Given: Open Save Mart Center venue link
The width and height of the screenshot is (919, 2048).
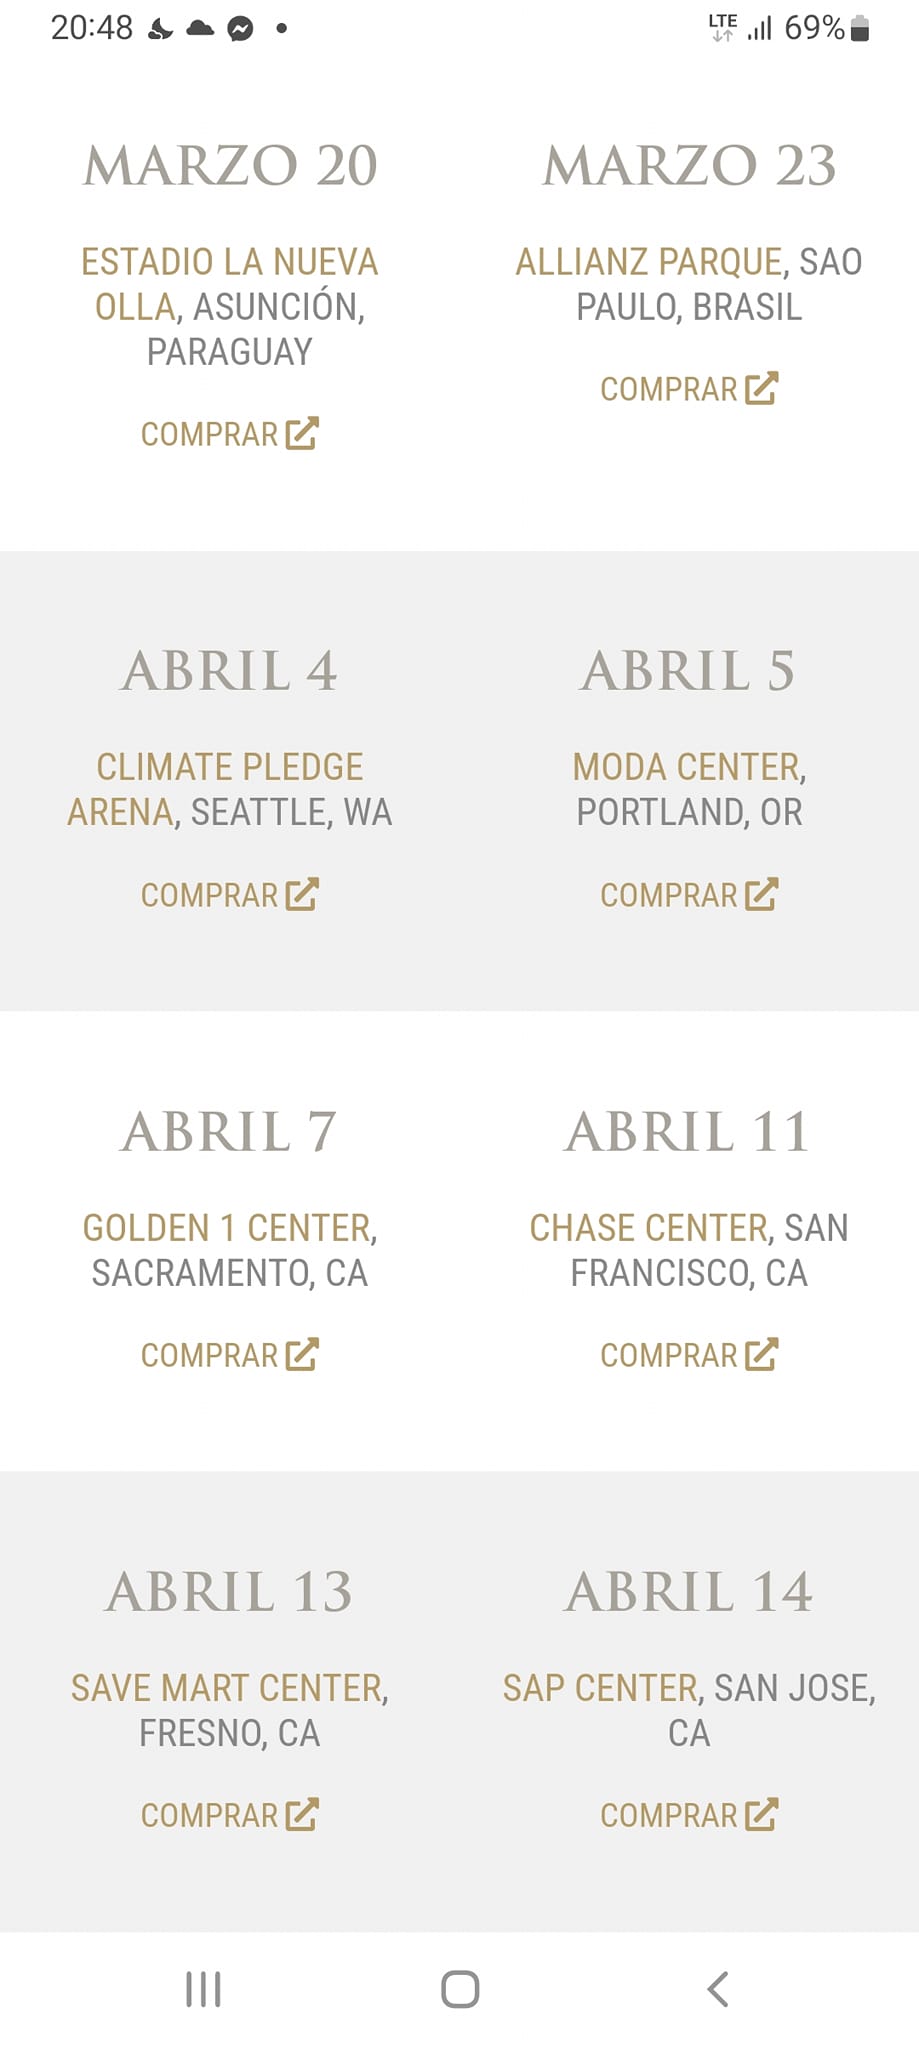Looking at the screenshot, I should tap(227, 1688).
